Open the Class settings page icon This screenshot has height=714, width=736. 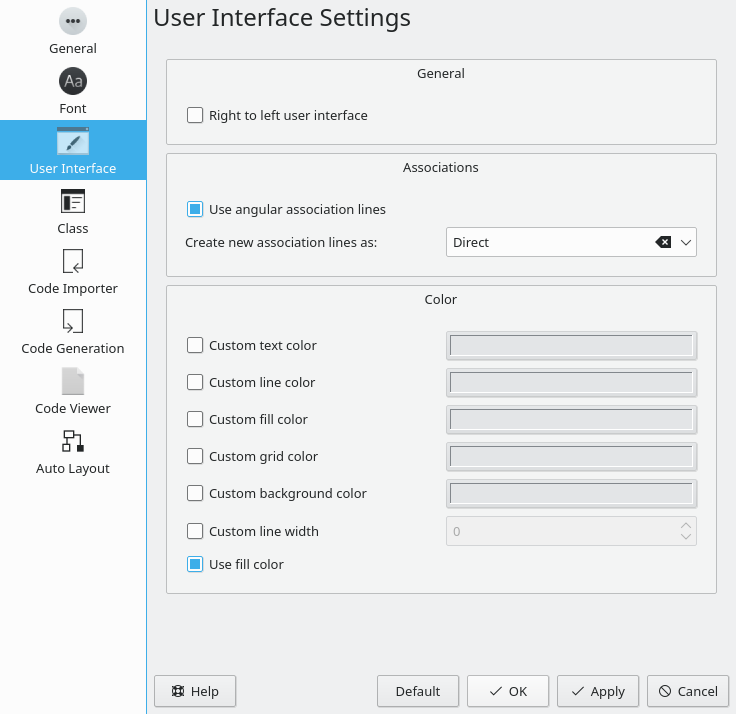pos(73,201)
